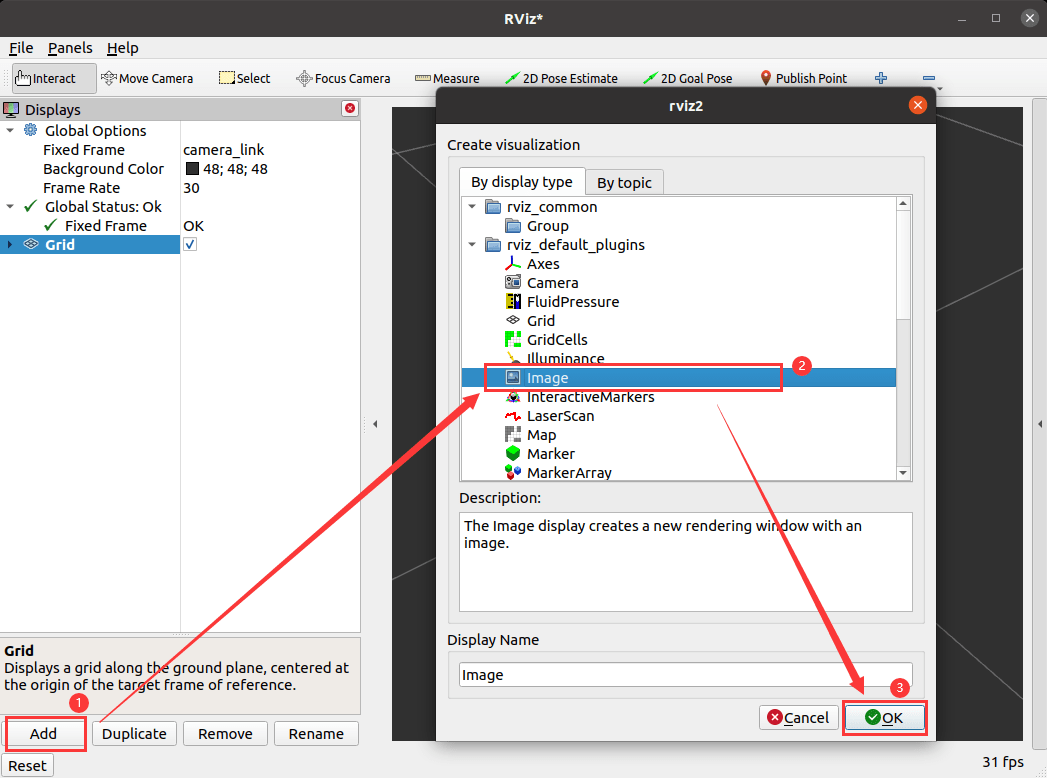1047x778 pixels.
Task: Toggle the Grid display checkbox
Action: click(190, 244)
